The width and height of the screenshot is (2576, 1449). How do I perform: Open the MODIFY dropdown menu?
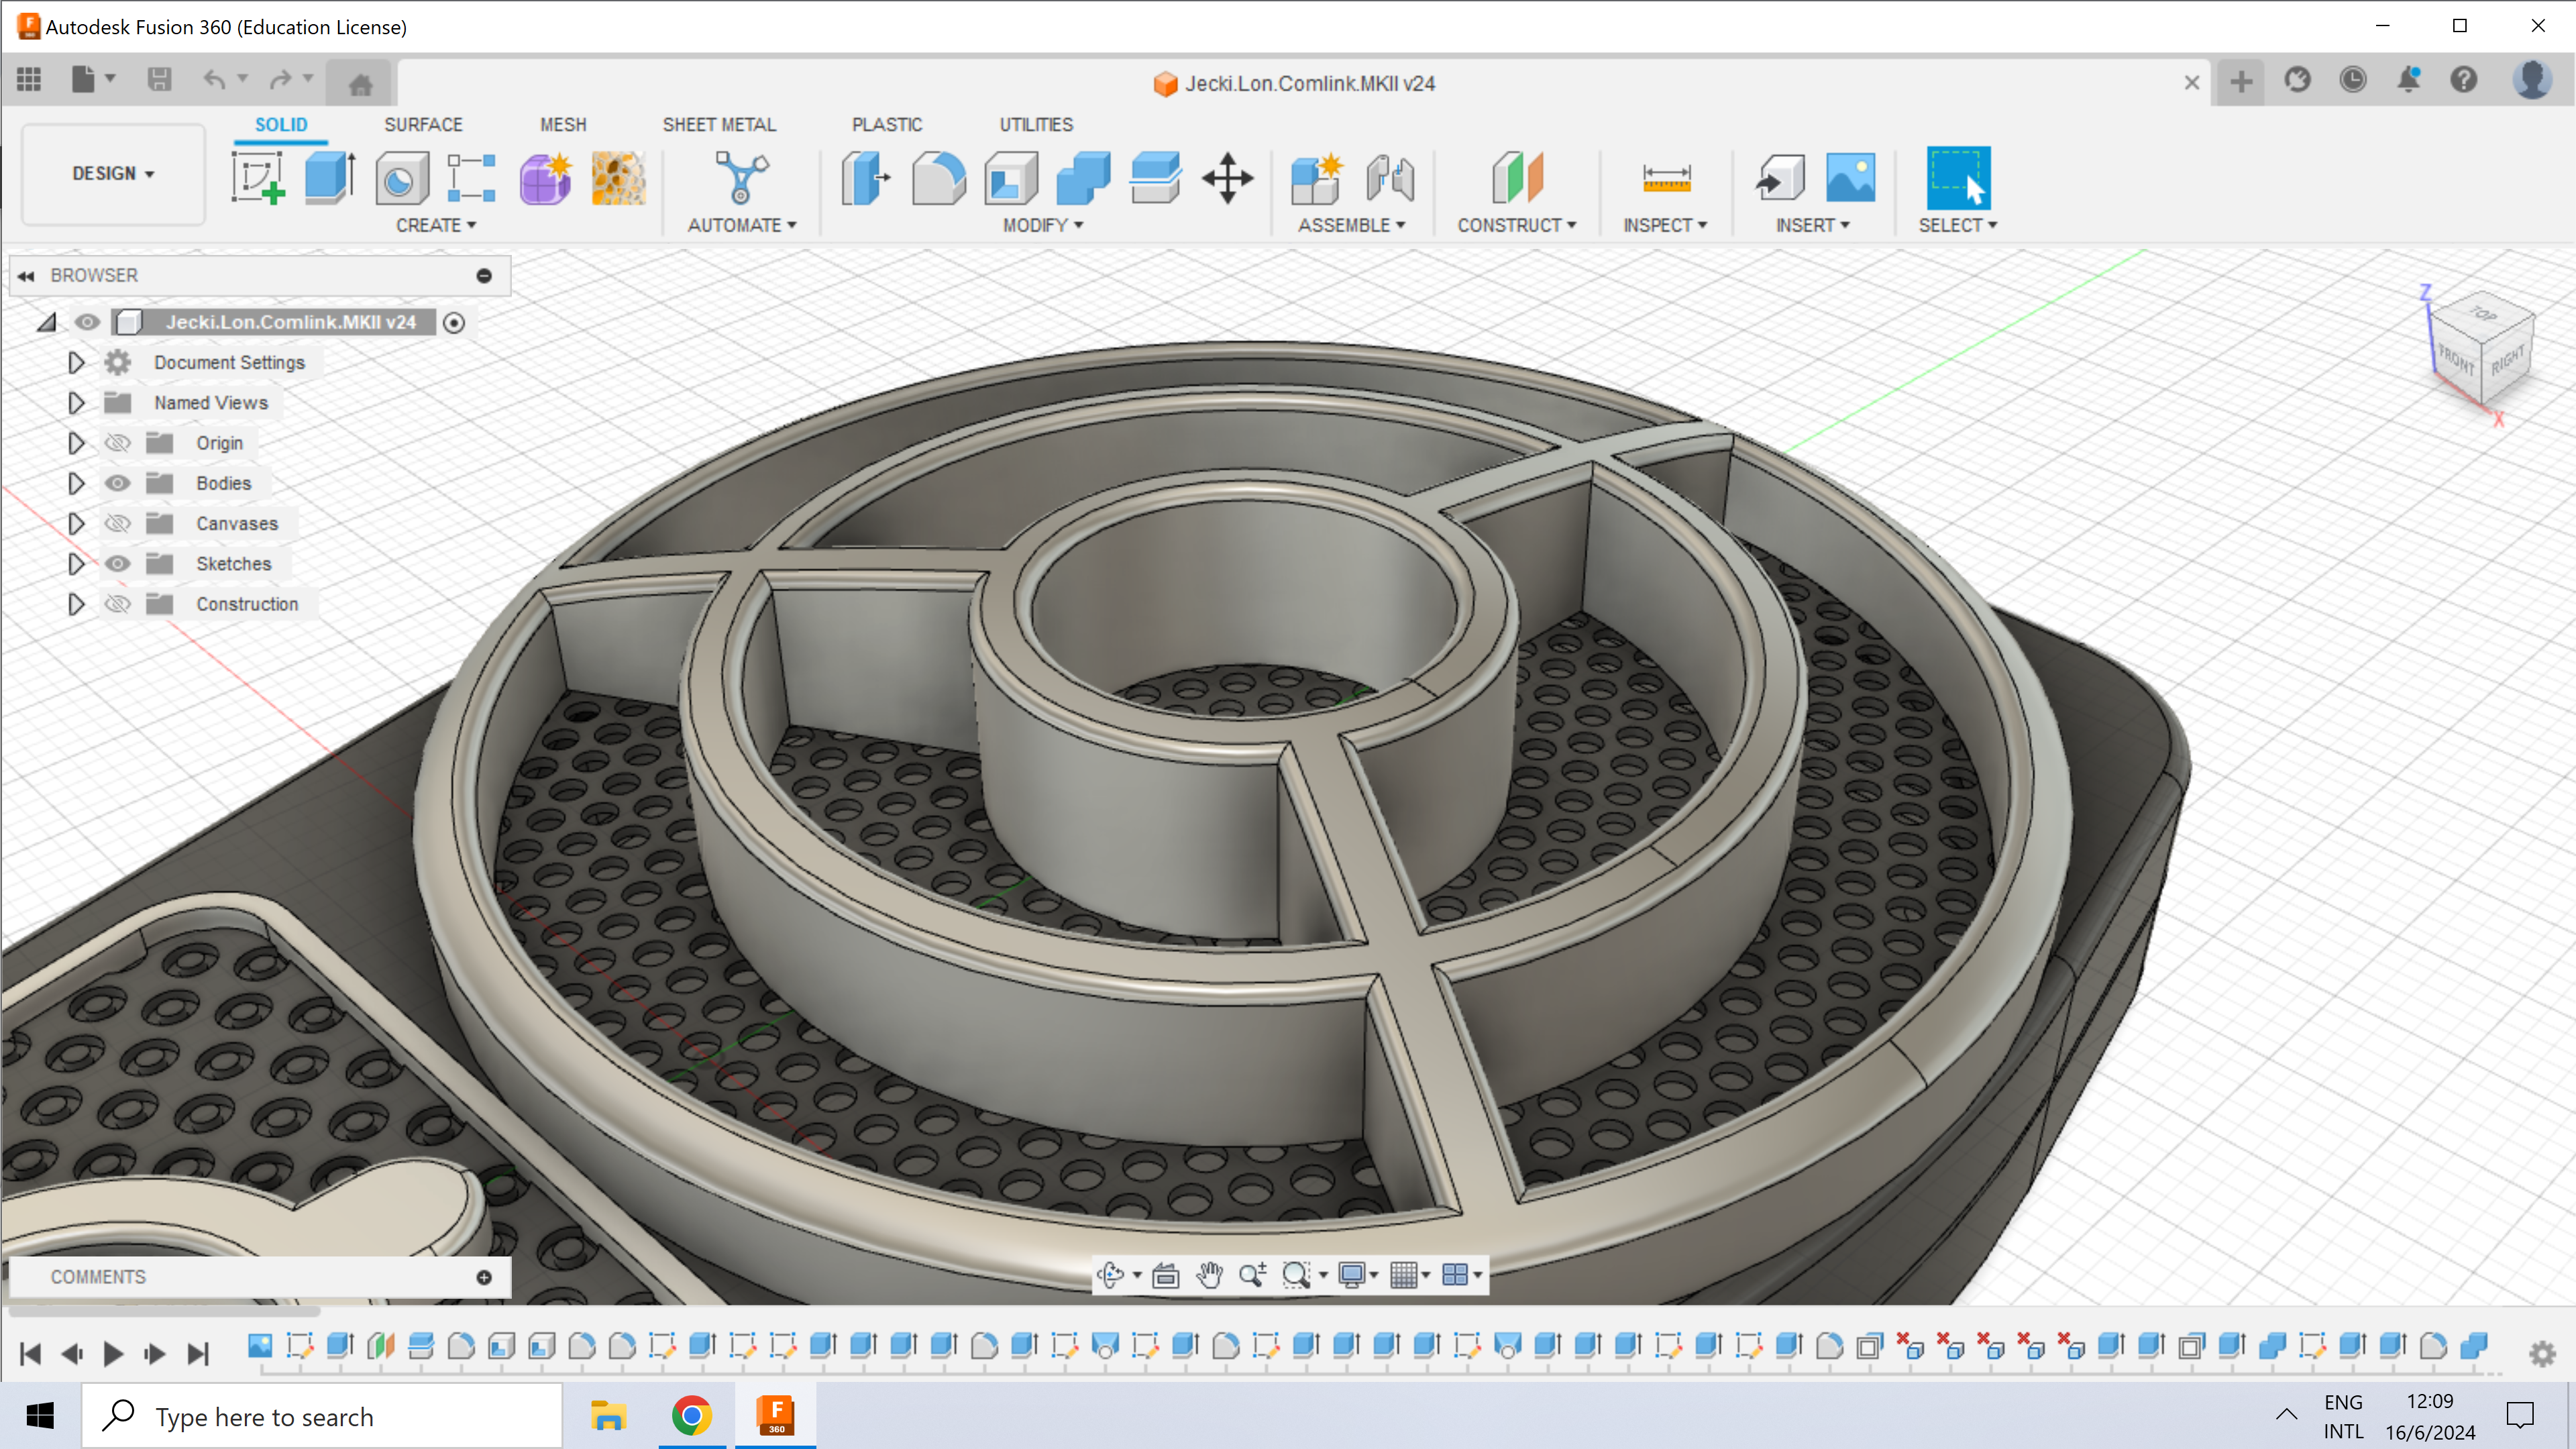pyautogui.click(x=1043, y=225)
